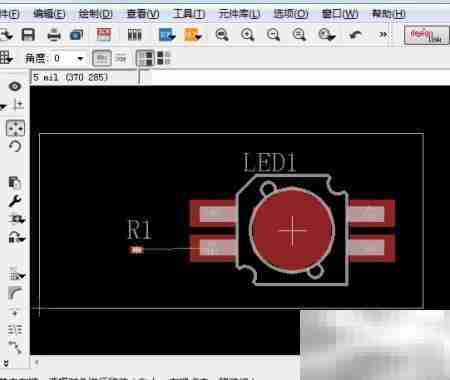Open the 编辑(E) menu
The width and height of the screenshot is (450, 380).
[x=49, y=14]
